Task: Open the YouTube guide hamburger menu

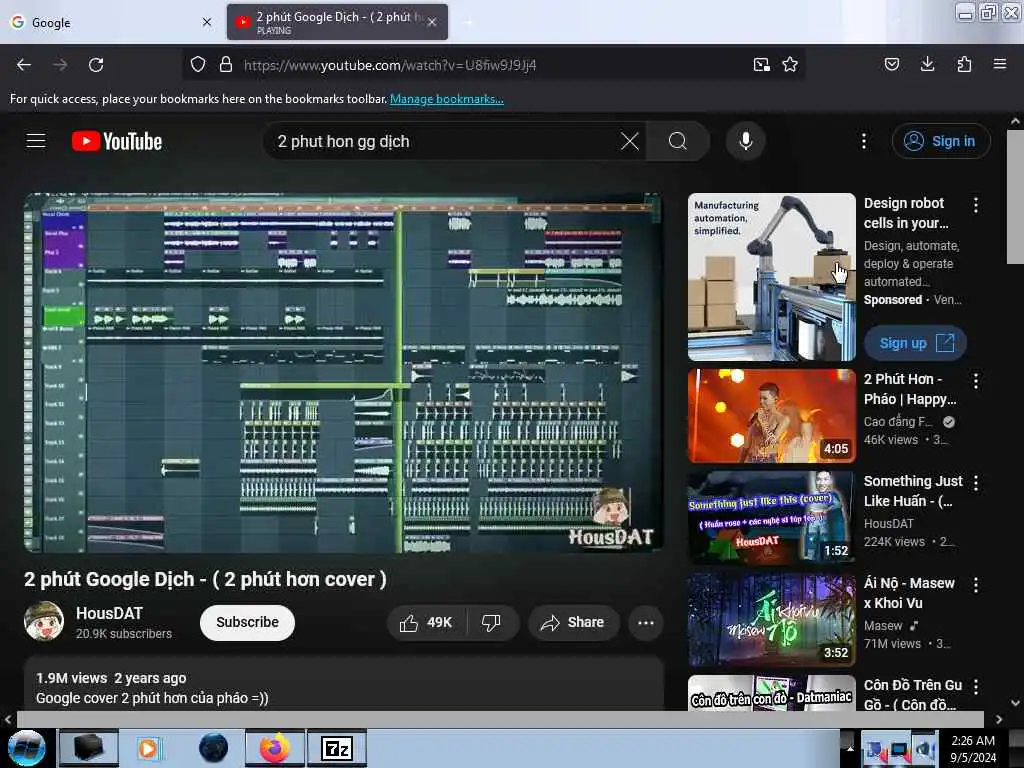Action: (36, 141)
